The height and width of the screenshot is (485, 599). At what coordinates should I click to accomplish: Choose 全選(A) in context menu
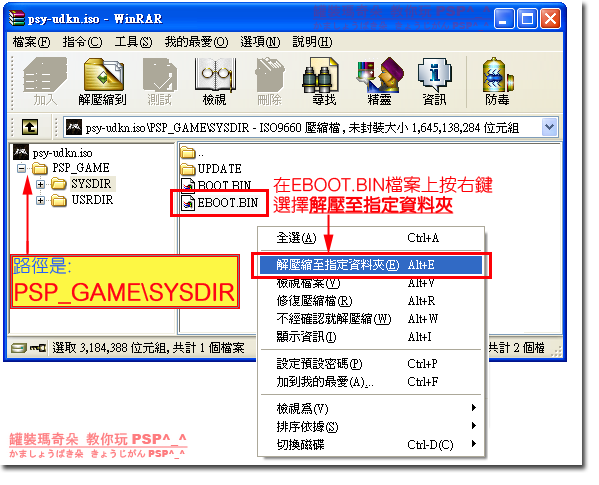tap(371, 238)
